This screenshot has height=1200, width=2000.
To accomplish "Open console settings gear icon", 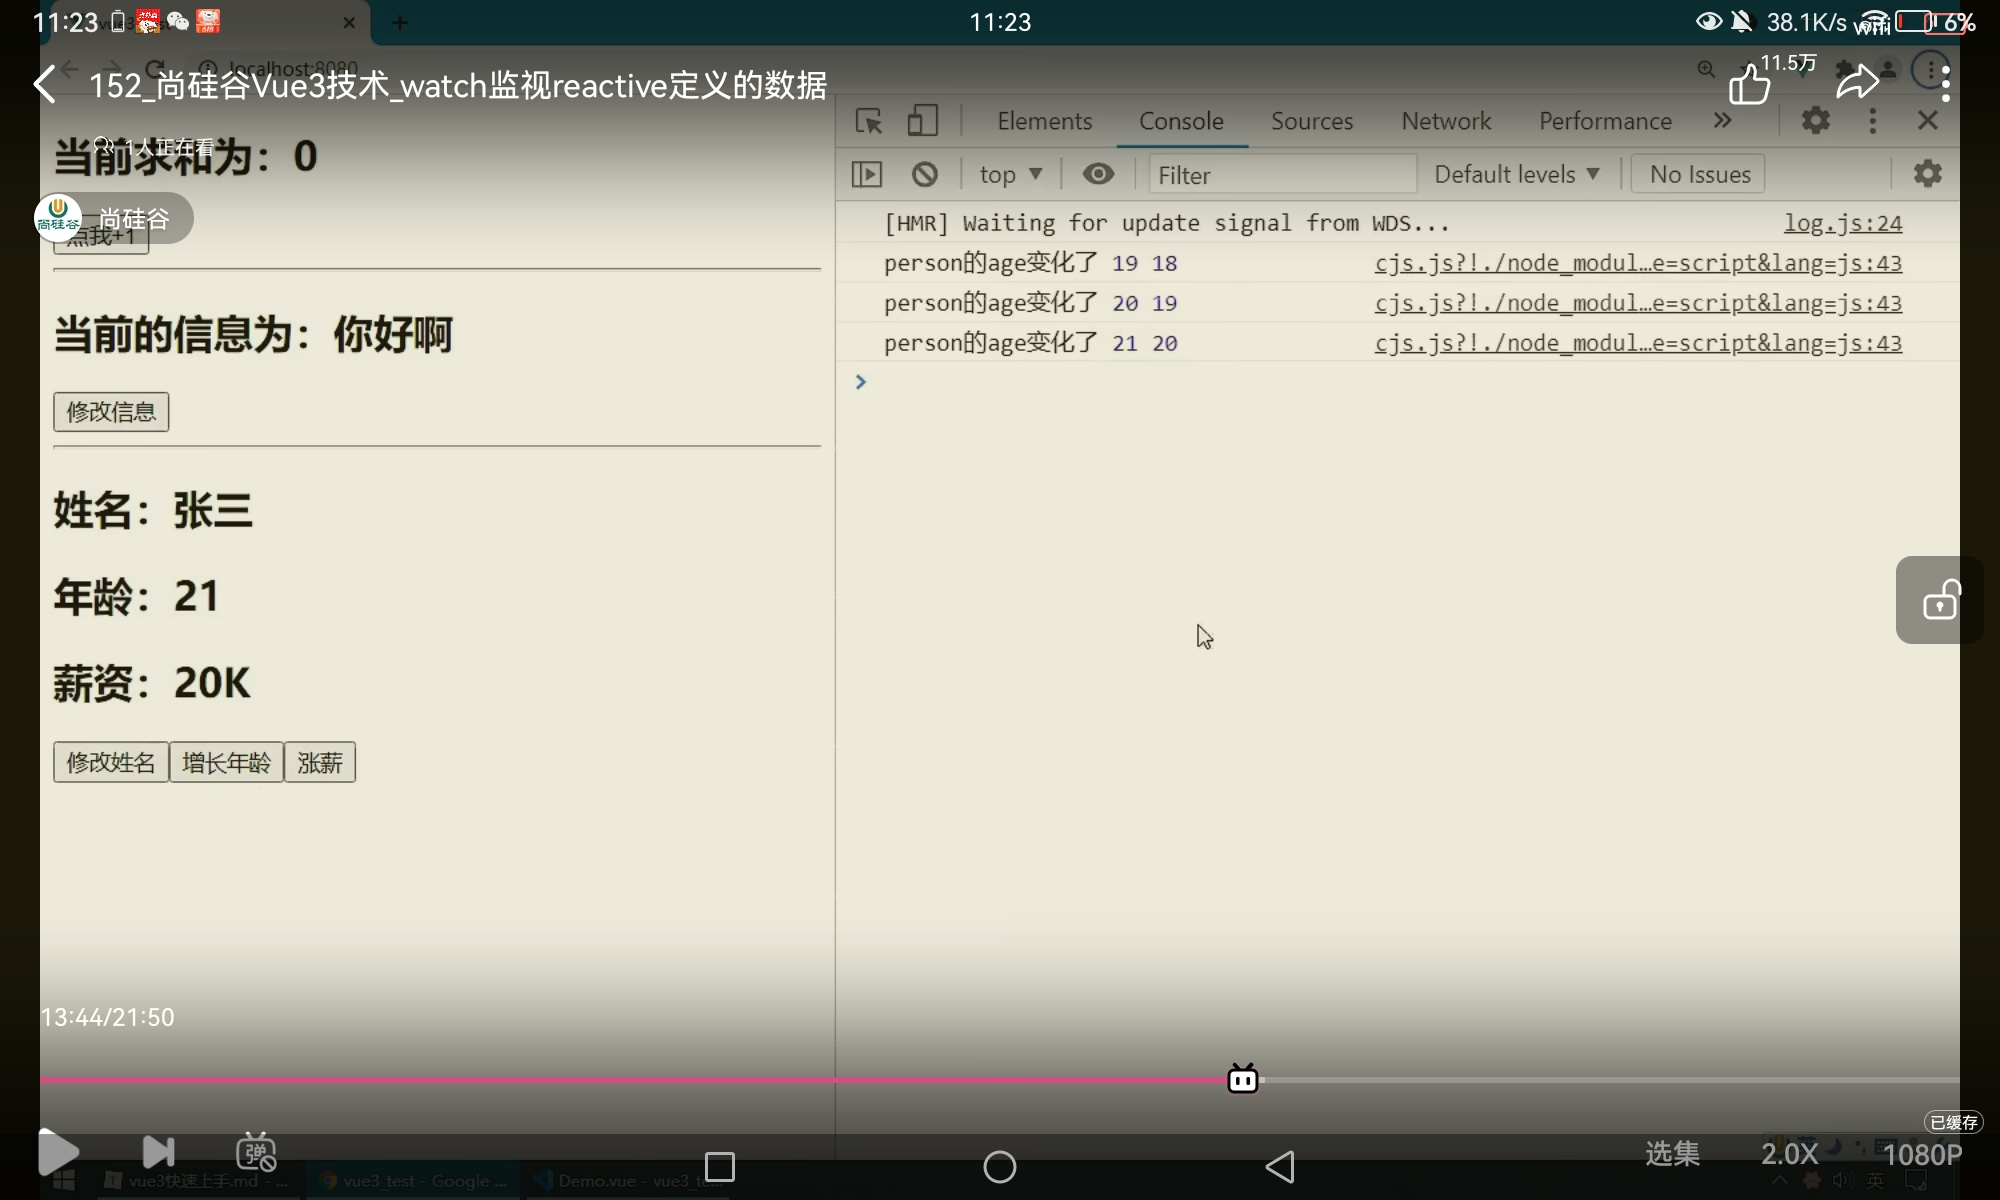I will 1927,174.
